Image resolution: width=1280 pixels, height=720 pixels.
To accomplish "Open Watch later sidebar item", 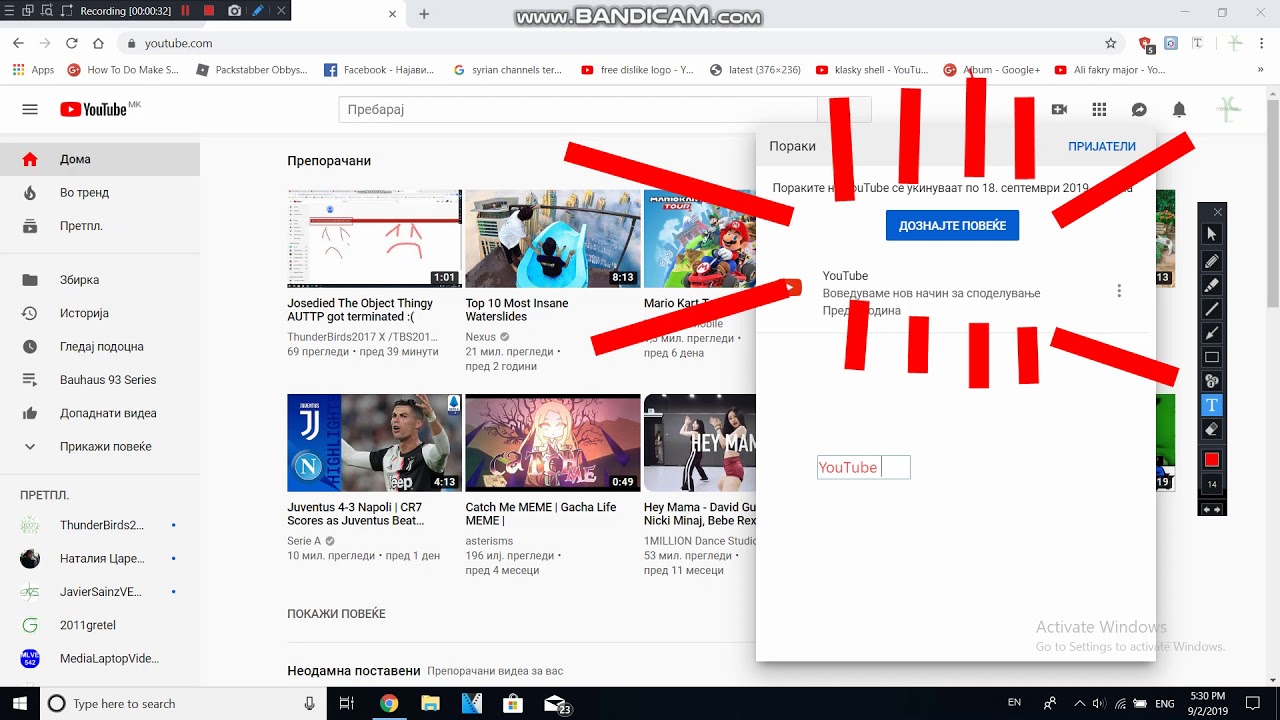I will (x=100, y=346).
